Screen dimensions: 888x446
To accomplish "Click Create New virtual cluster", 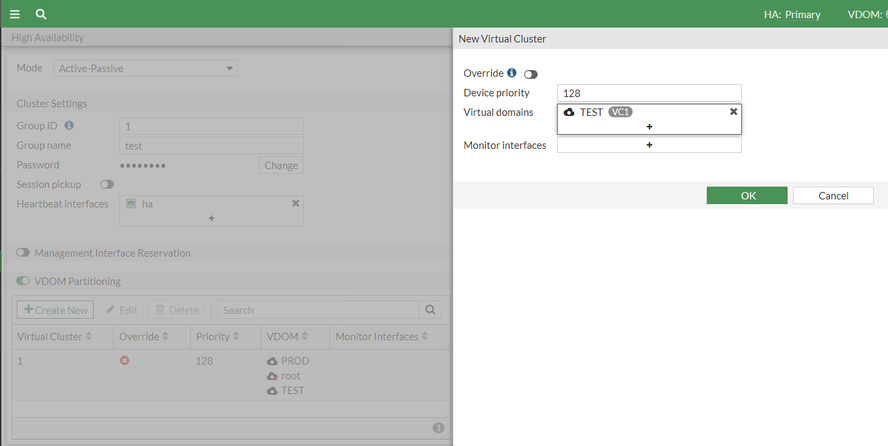I will tap(56, 310).
